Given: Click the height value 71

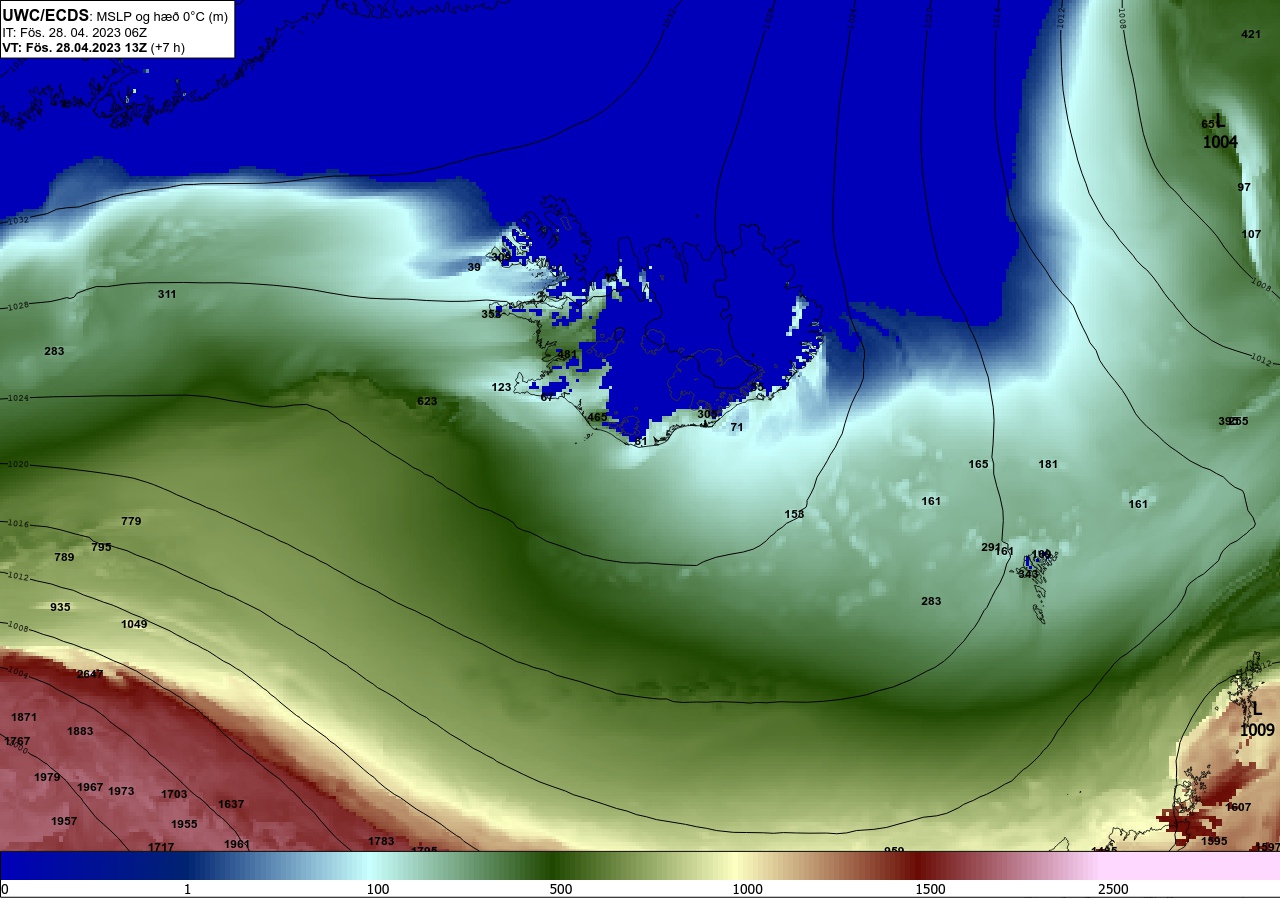Looking at the screenshot, I should click(737, 427).
